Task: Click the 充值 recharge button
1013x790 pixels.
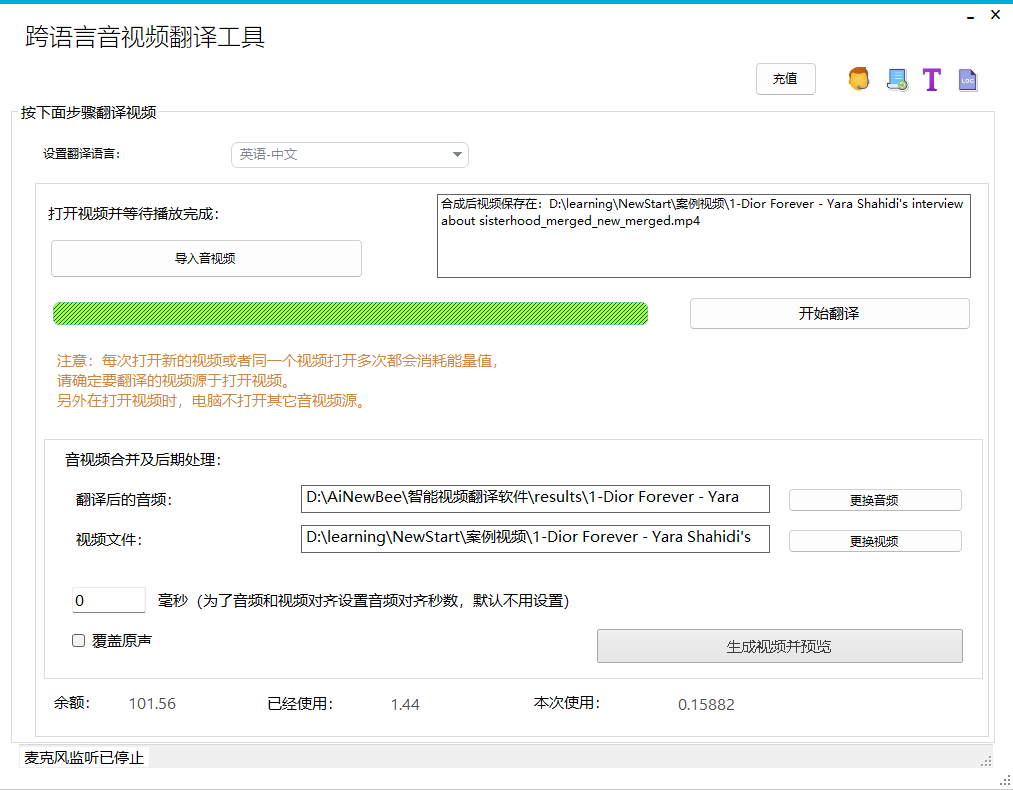Action: (x=785, y=79)
